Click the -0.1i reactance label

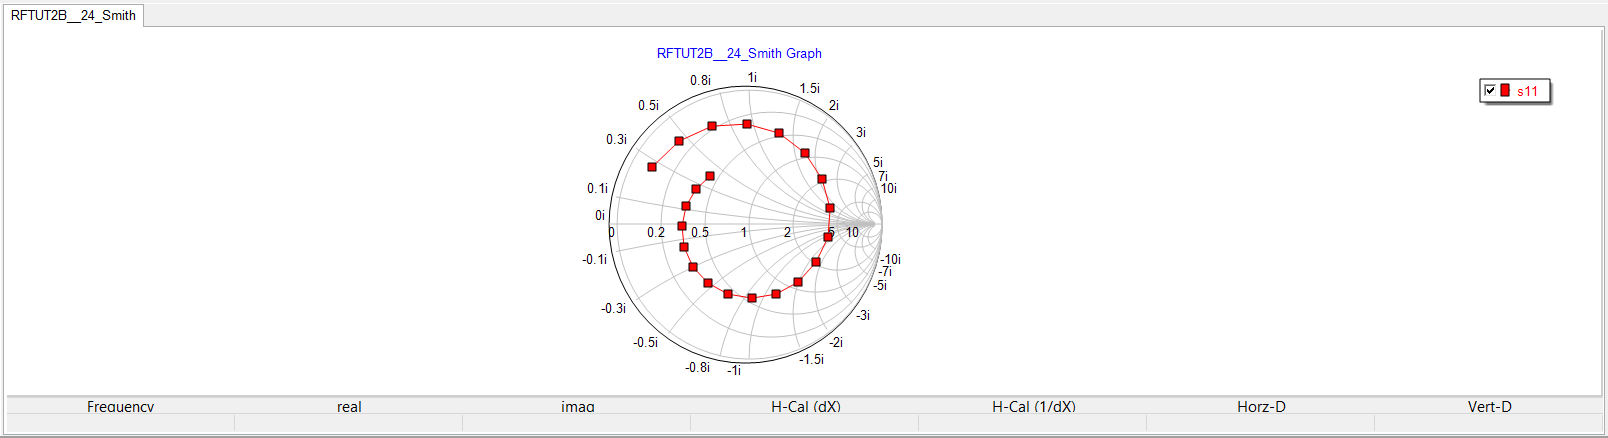click(x=595, y=259)
